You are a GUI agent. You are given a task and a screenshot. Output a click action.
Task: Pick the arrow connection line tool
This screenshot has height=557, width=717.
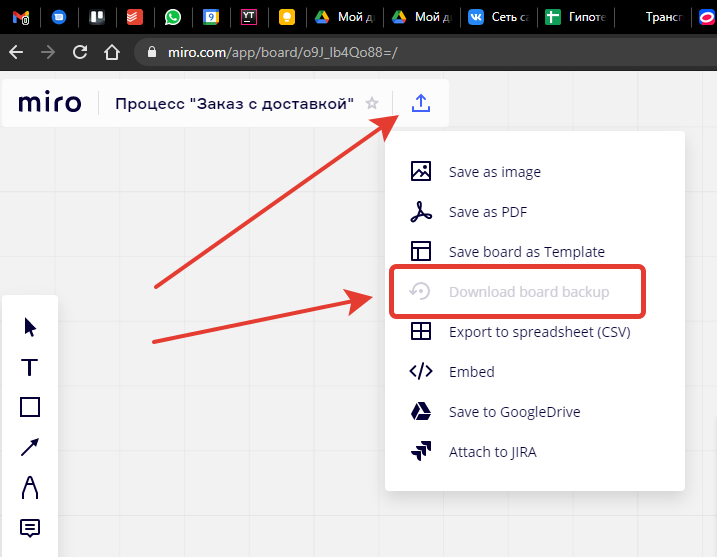[x=30, y=447]
